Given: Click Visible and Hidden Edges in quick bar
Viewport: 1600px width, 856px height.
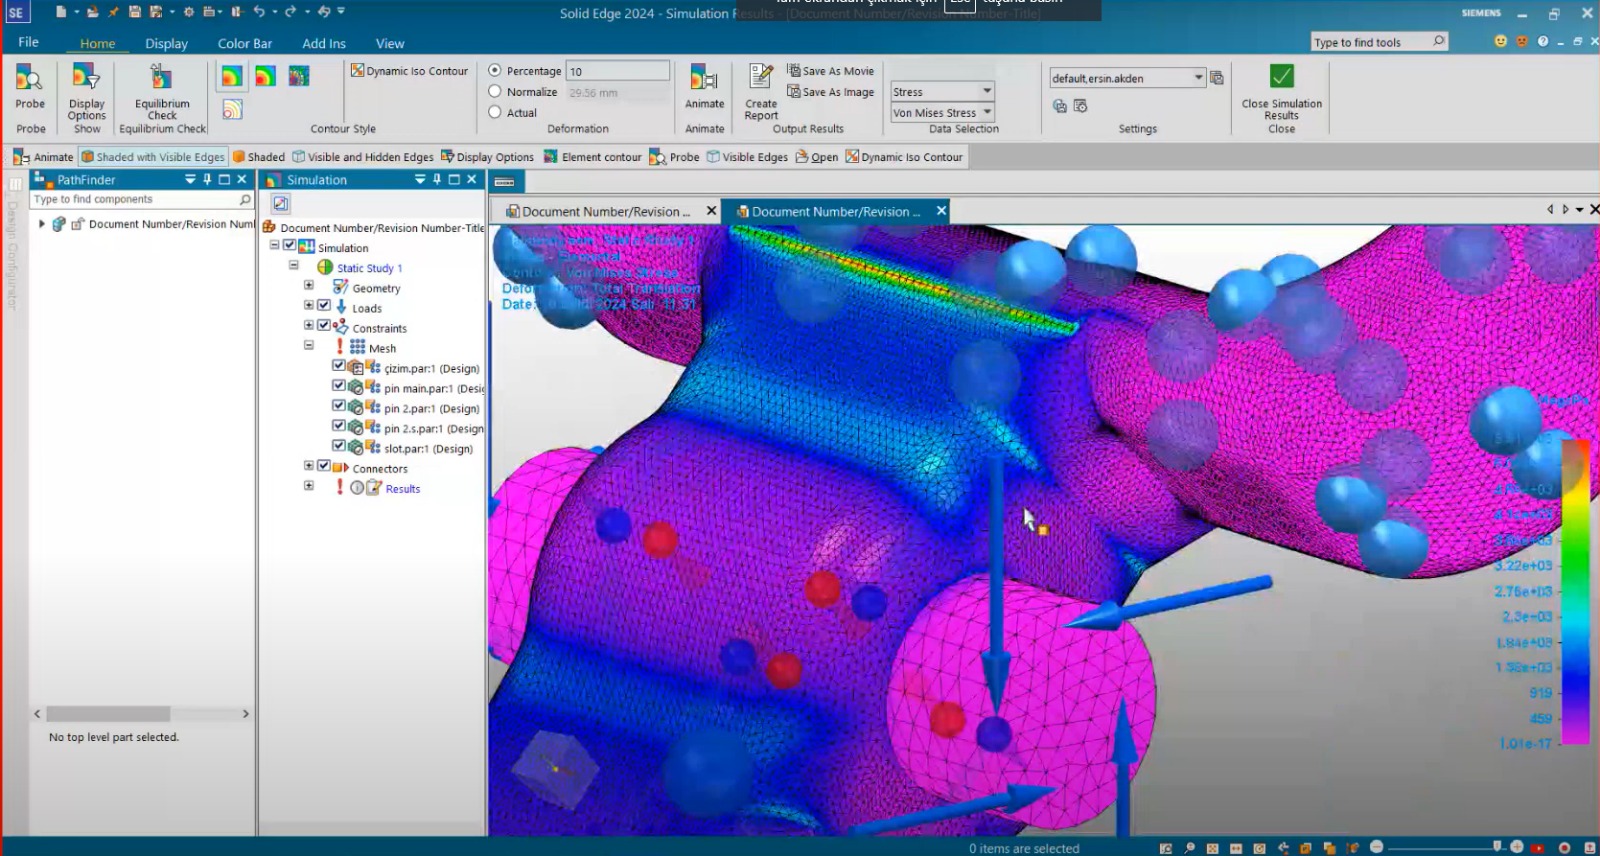Looking at the screenshot, I should point(362,157).
